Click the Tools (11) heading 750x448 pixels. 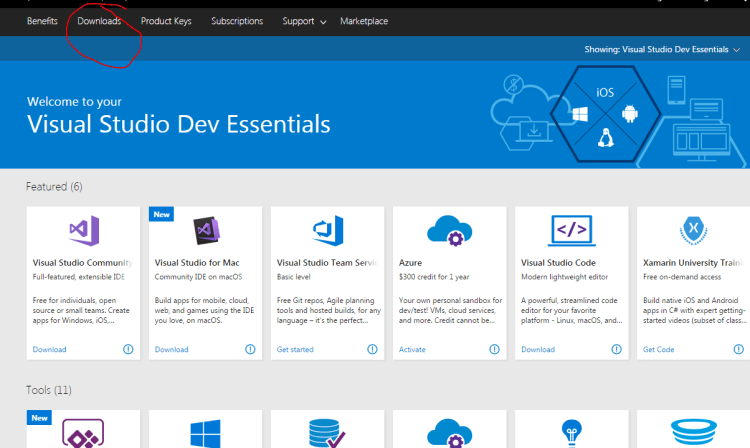coord(49,390)
